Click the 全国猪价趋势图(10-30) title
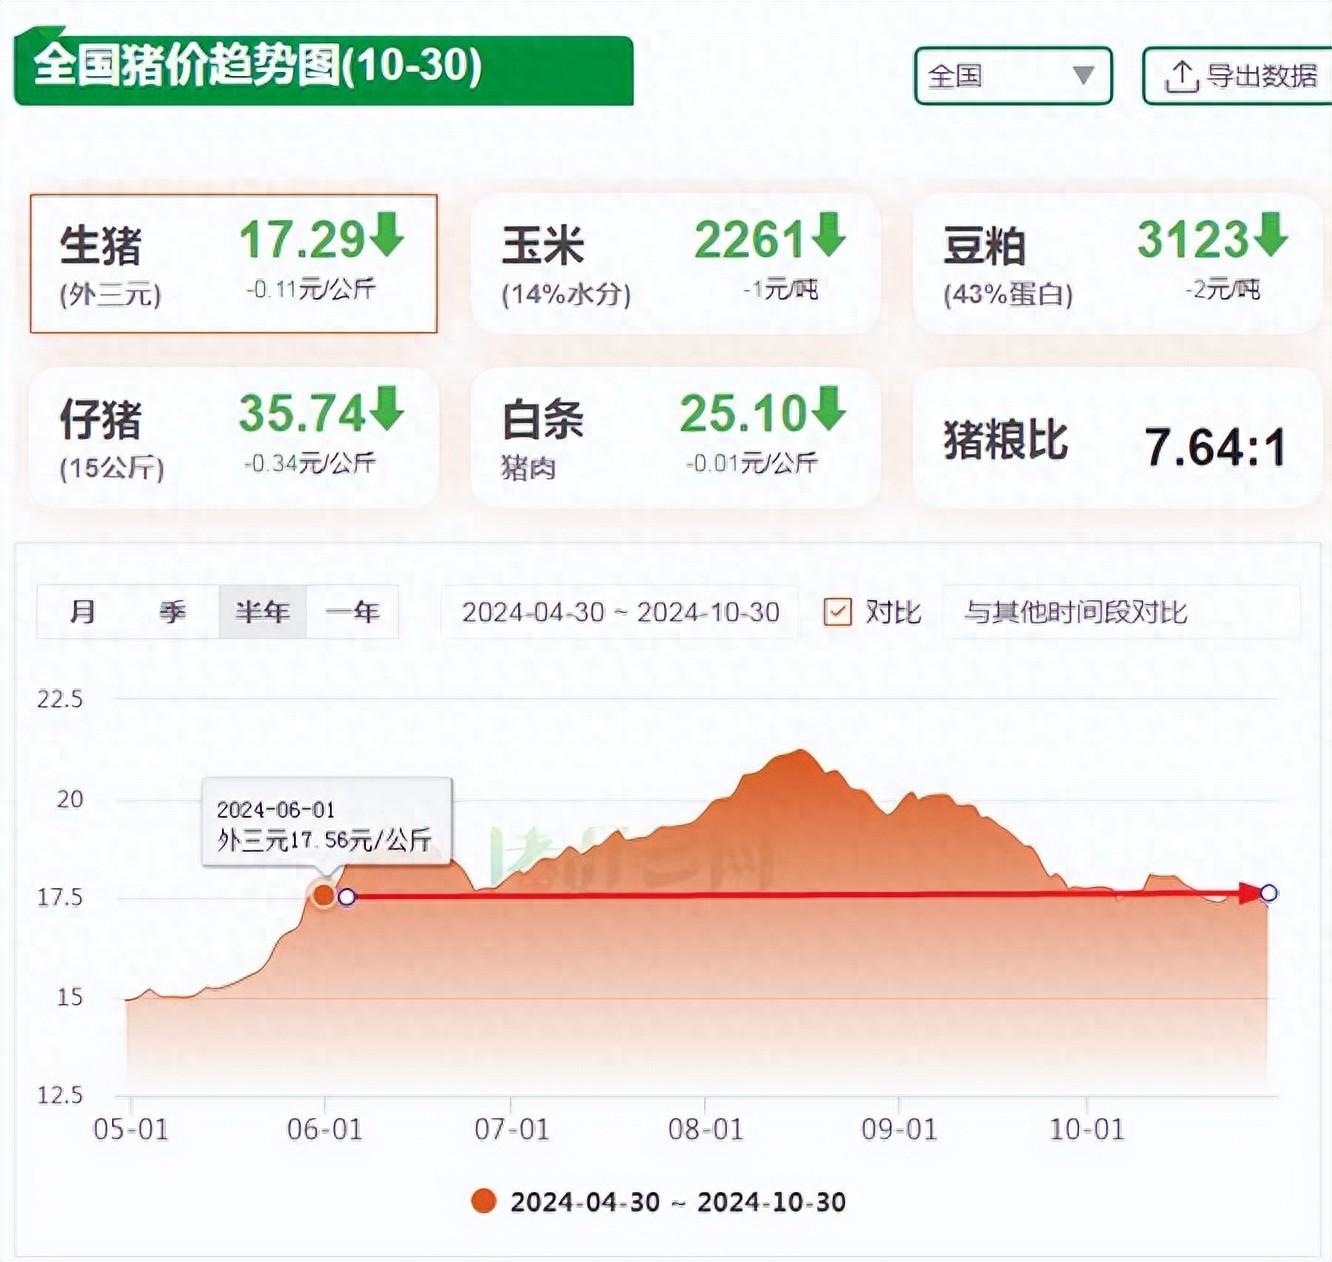1332x1262 pixels. [x=257, y=67]
